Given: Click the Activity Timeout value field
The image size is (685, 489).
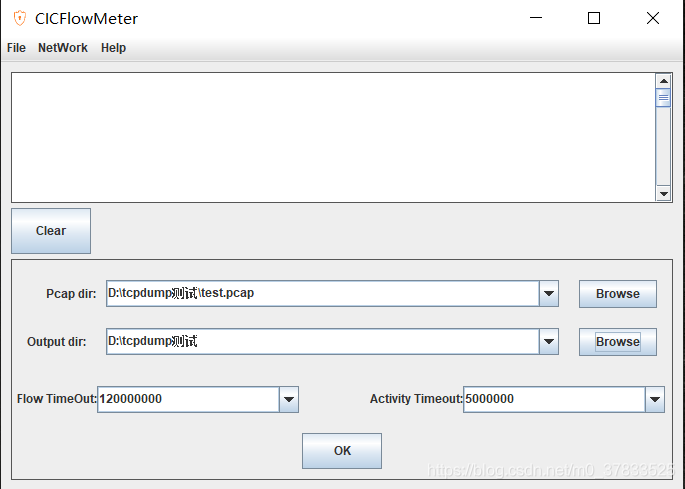Looking at the screenshot, I should coord(554,399).
